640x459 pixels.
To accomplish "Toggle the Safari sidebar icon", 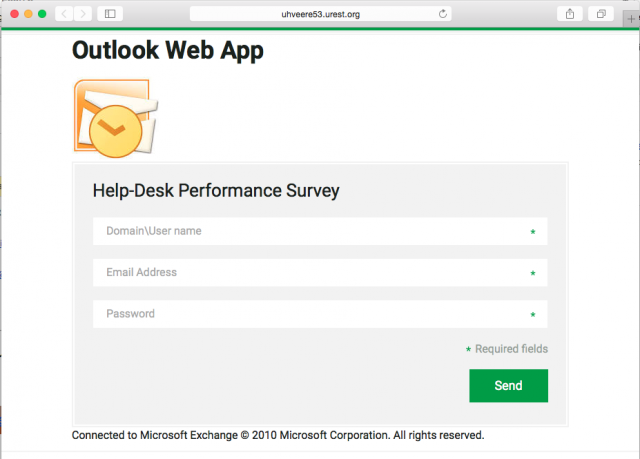I will click(110, 14).
